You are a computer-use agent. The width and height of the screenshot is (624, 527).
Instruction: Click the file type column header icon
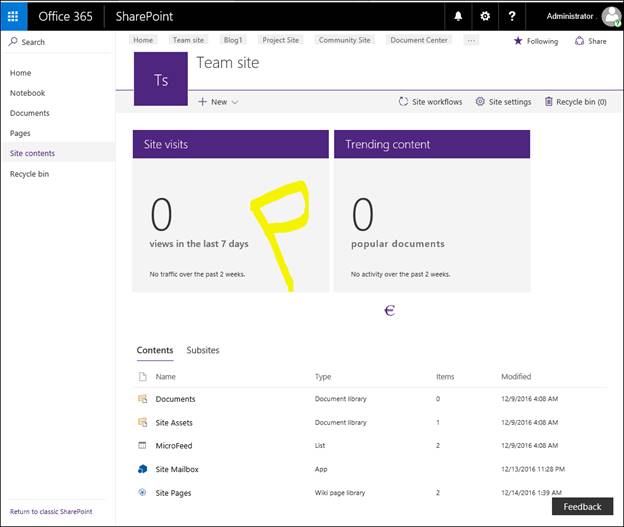[x=142, y=377]
